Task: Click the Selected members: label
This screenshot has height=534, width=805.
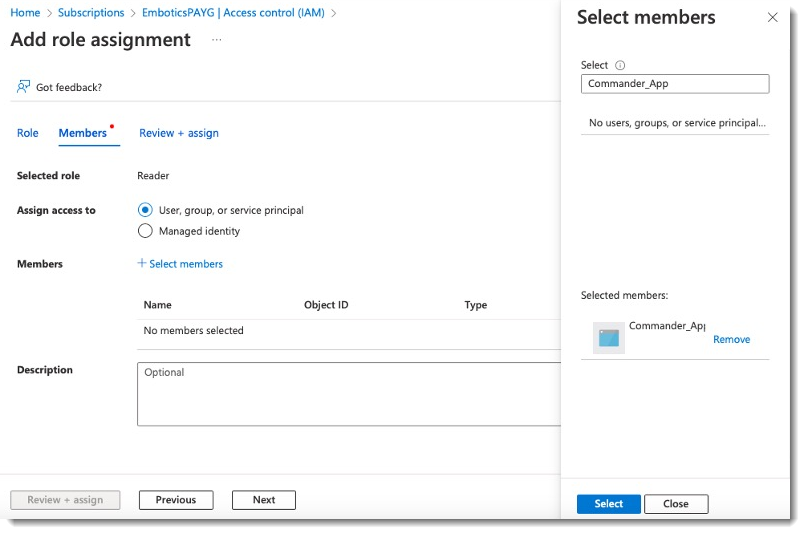Action: coord(624,295)
